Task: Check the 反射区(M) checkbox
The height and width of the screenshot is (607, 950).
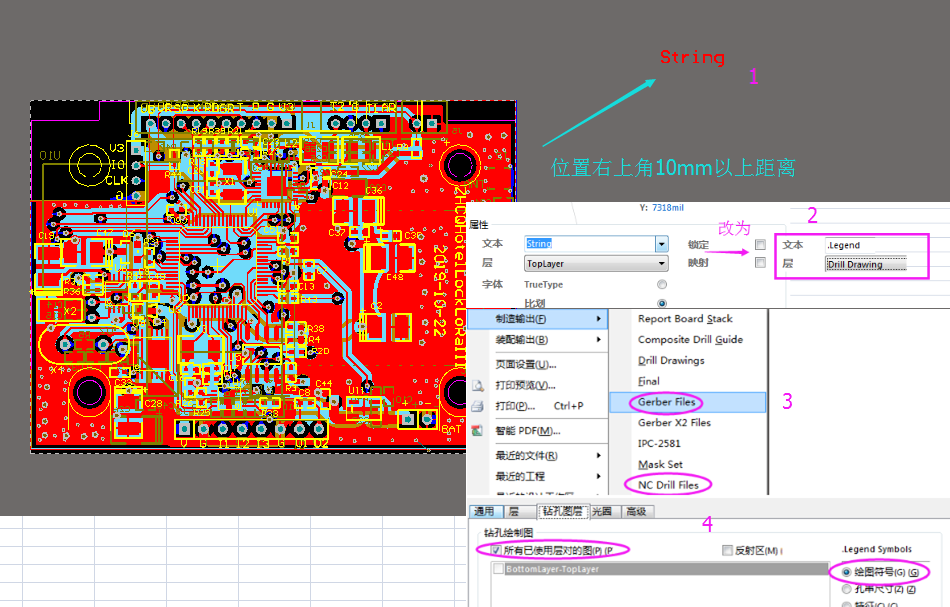Action: 727,550
